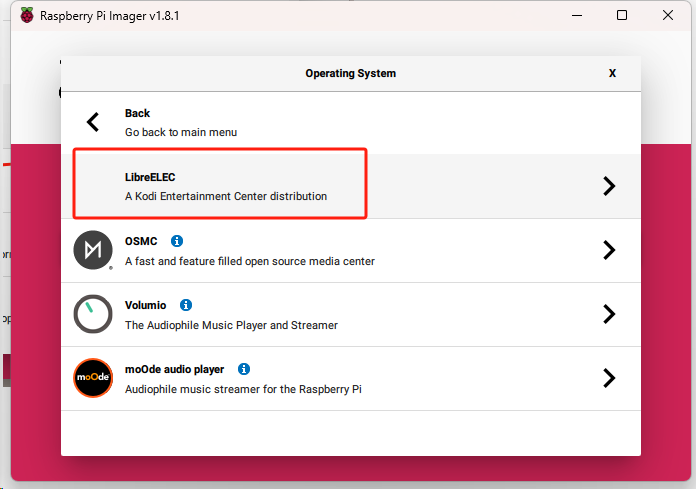Minimize the Raspberry Pi Imager window
The image size is (696, 489).
pyautogui.click(x=577, y=15)
